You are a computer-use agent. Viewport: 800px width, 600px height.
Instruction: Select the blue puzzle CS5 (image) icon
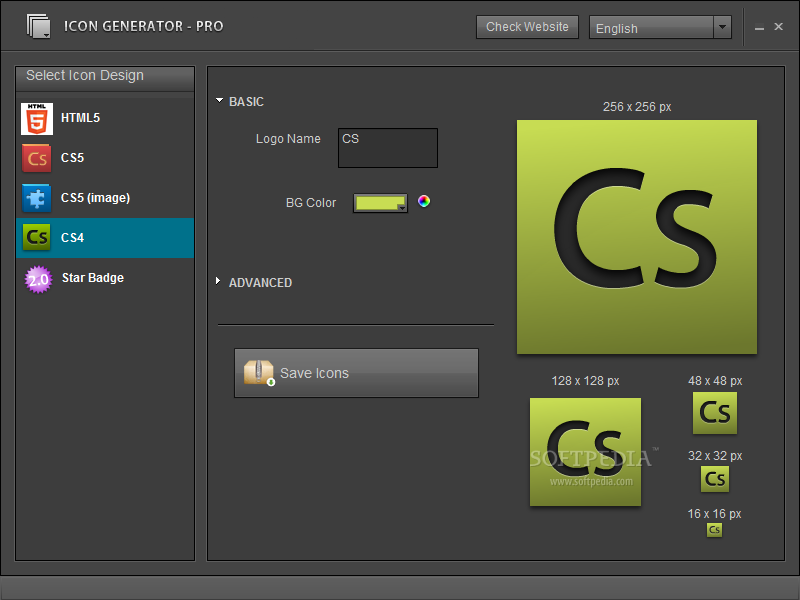click(37, 198)
